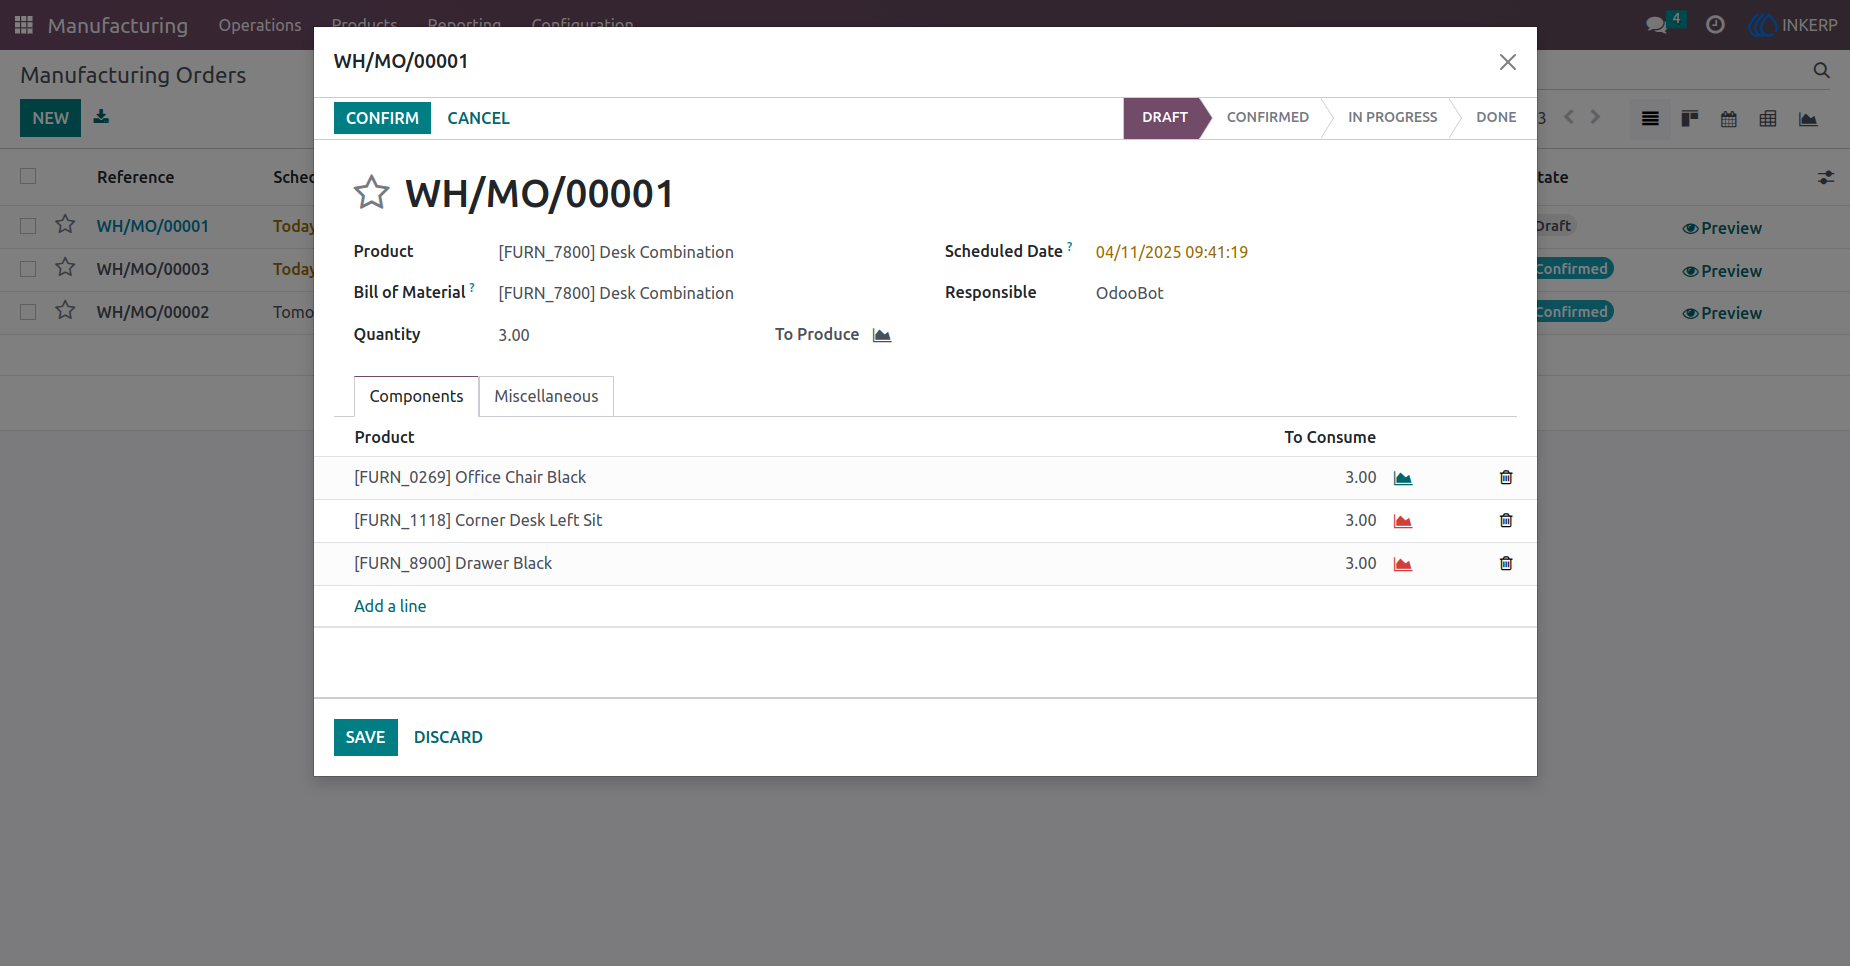Mark WH/MO/00001 as favorite in dialog
1850x966 pixels.
click(371, 192)
